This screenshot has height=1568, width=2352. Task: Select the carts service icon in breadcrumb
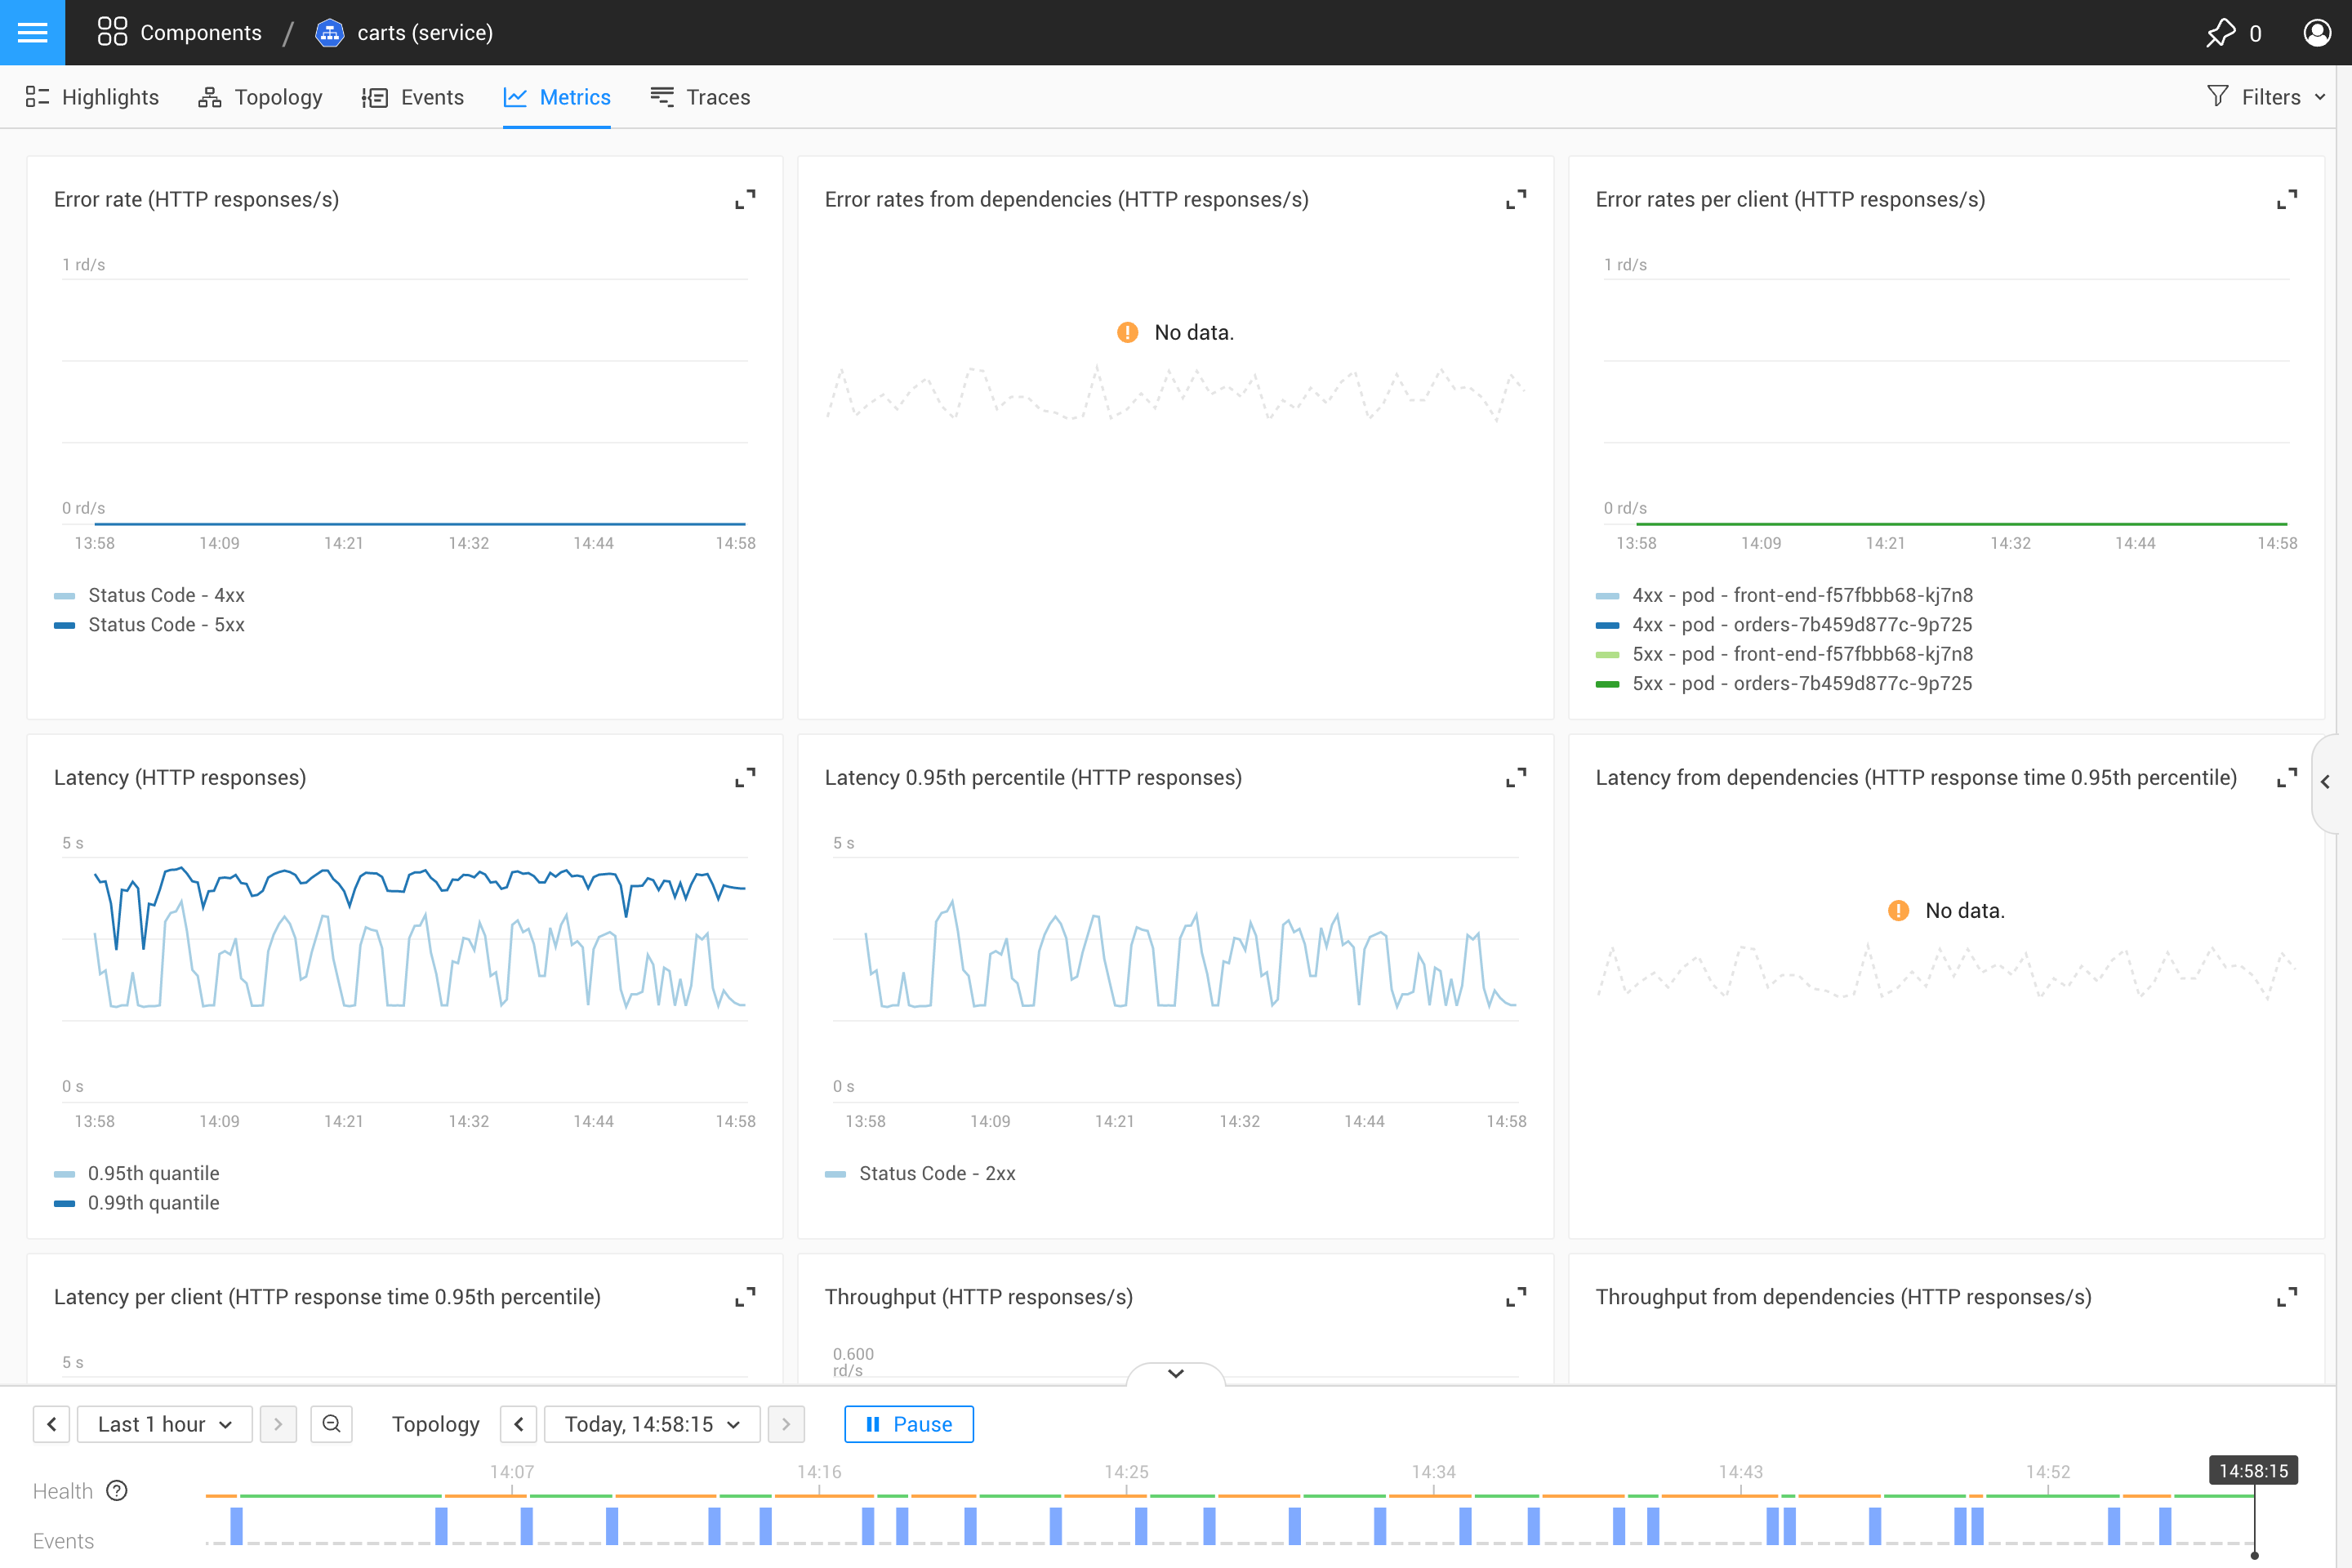click(329, 32)
